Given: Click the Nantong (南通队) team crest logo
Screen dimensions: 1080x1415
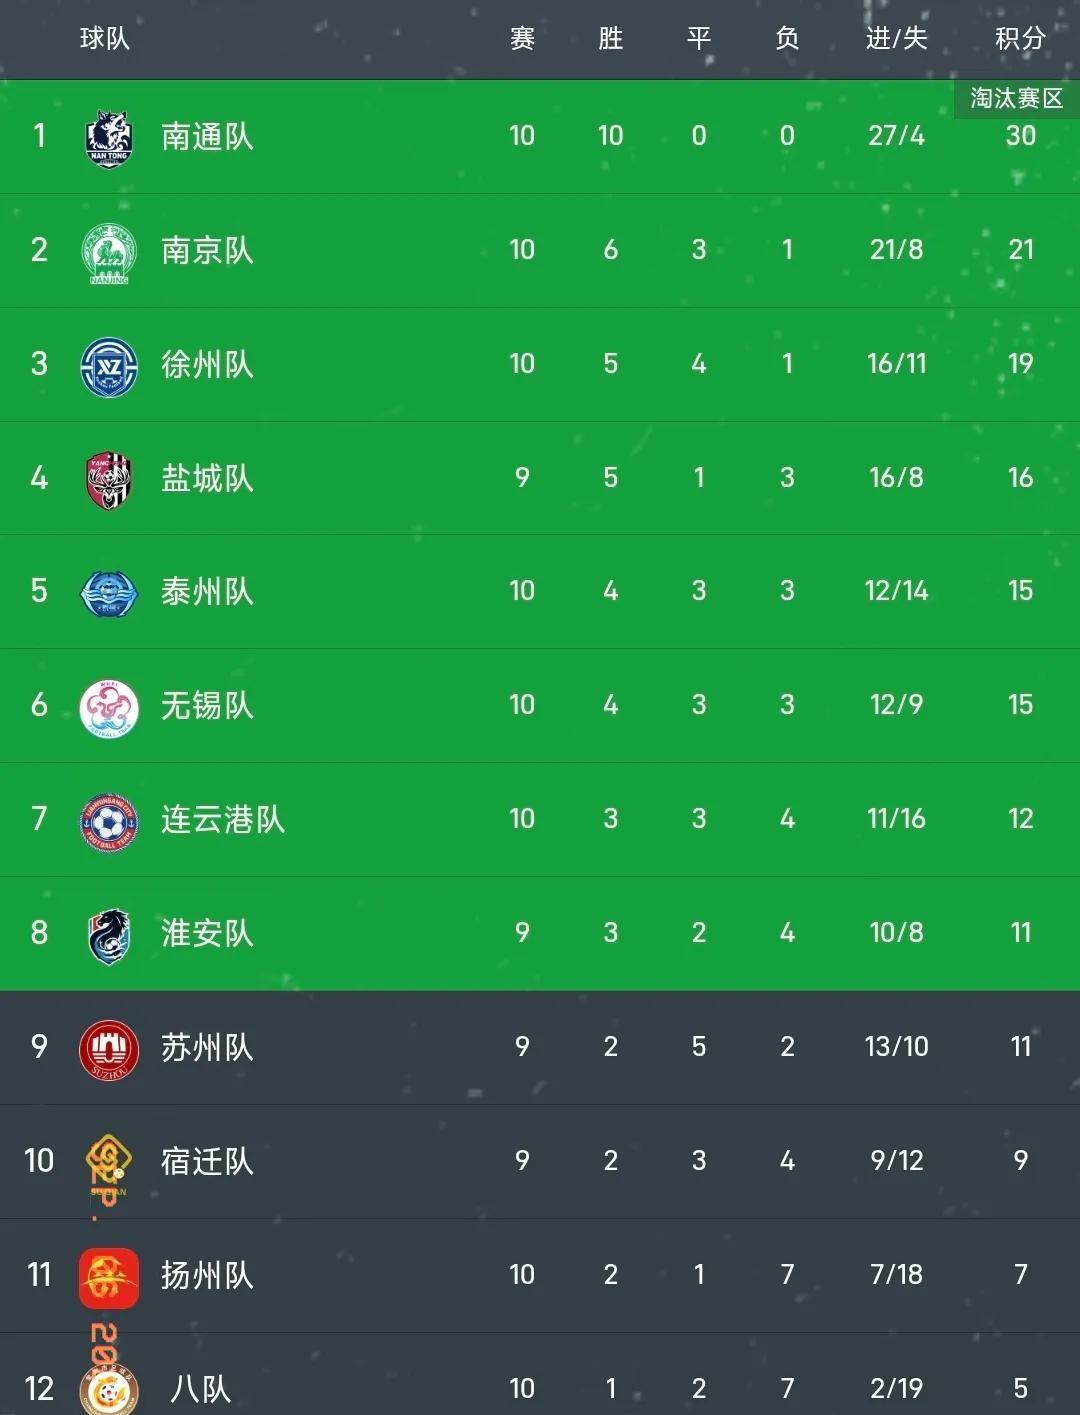Looking at the screenshot, I should point(110,137).
